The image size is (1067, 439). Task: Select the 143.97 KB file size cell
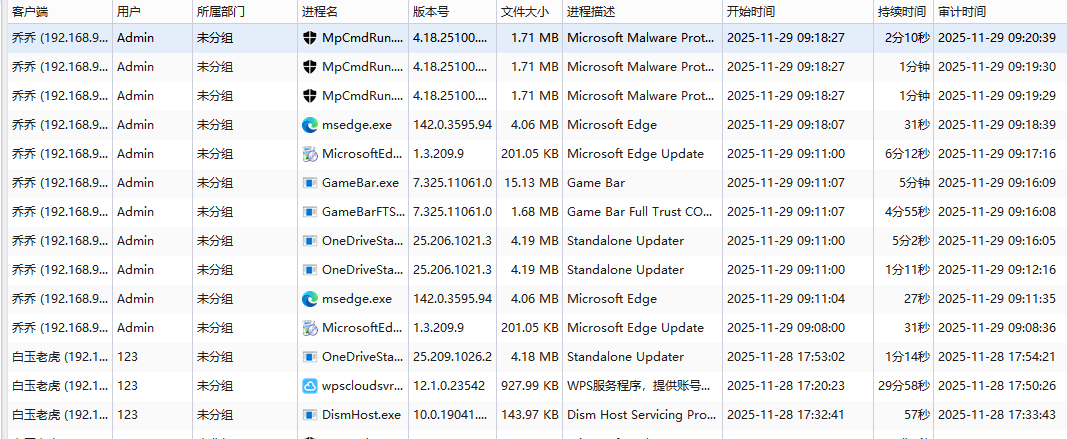[x=529, y=414]
